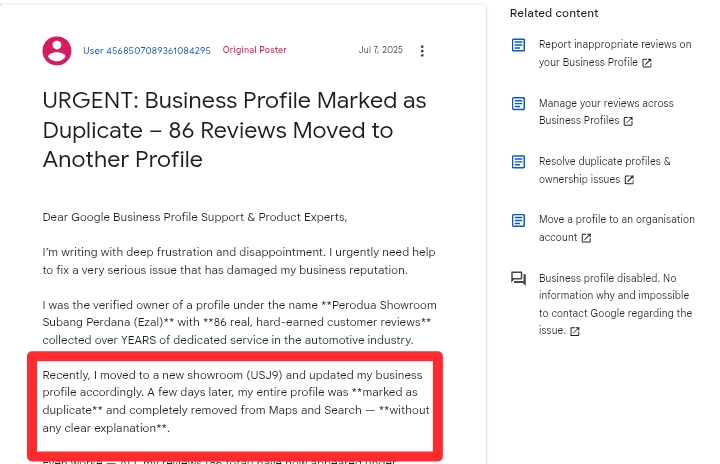Viewport: 720px width, 464px height.
Task: Click the Original Poster badge
Action: tap(254, 50)
